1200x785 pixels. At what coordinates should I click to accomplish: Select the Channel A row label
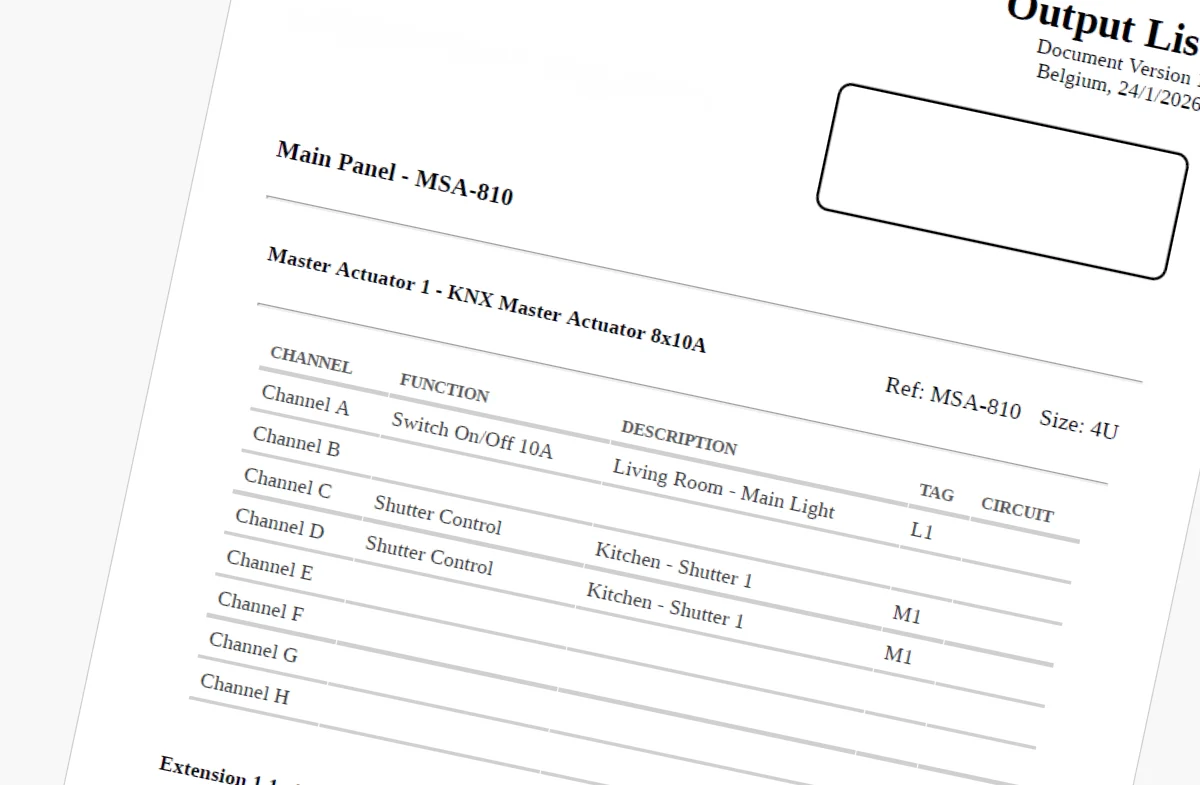coord(305,400)
